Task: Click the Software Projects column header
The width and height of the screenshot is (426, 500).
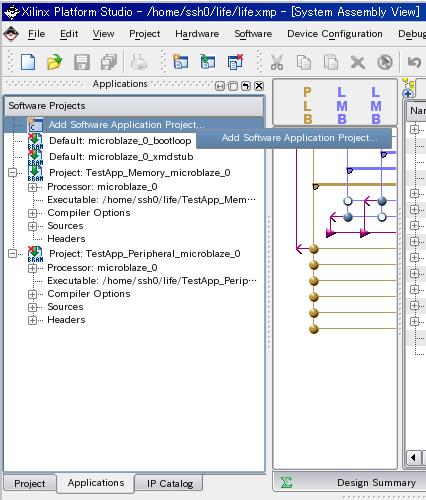Action: point(134,106)
